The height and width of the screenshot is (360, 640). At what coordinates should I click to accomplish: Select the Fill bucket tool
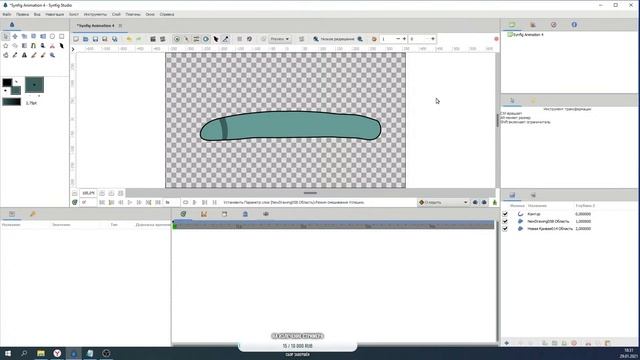[x=6, y=55]
